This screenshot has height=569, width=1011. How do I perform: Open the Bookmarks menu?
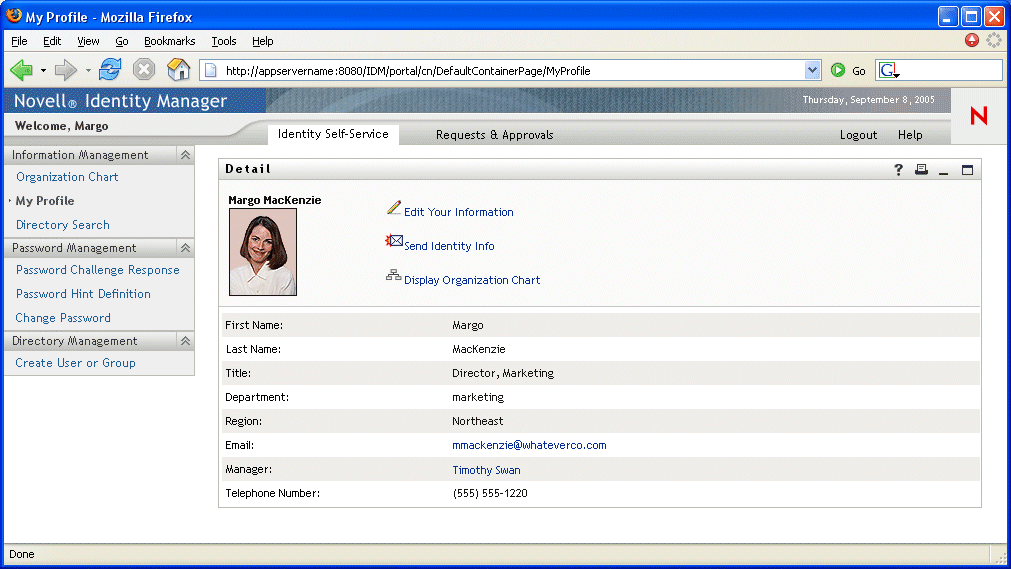[x=169, y=41]
